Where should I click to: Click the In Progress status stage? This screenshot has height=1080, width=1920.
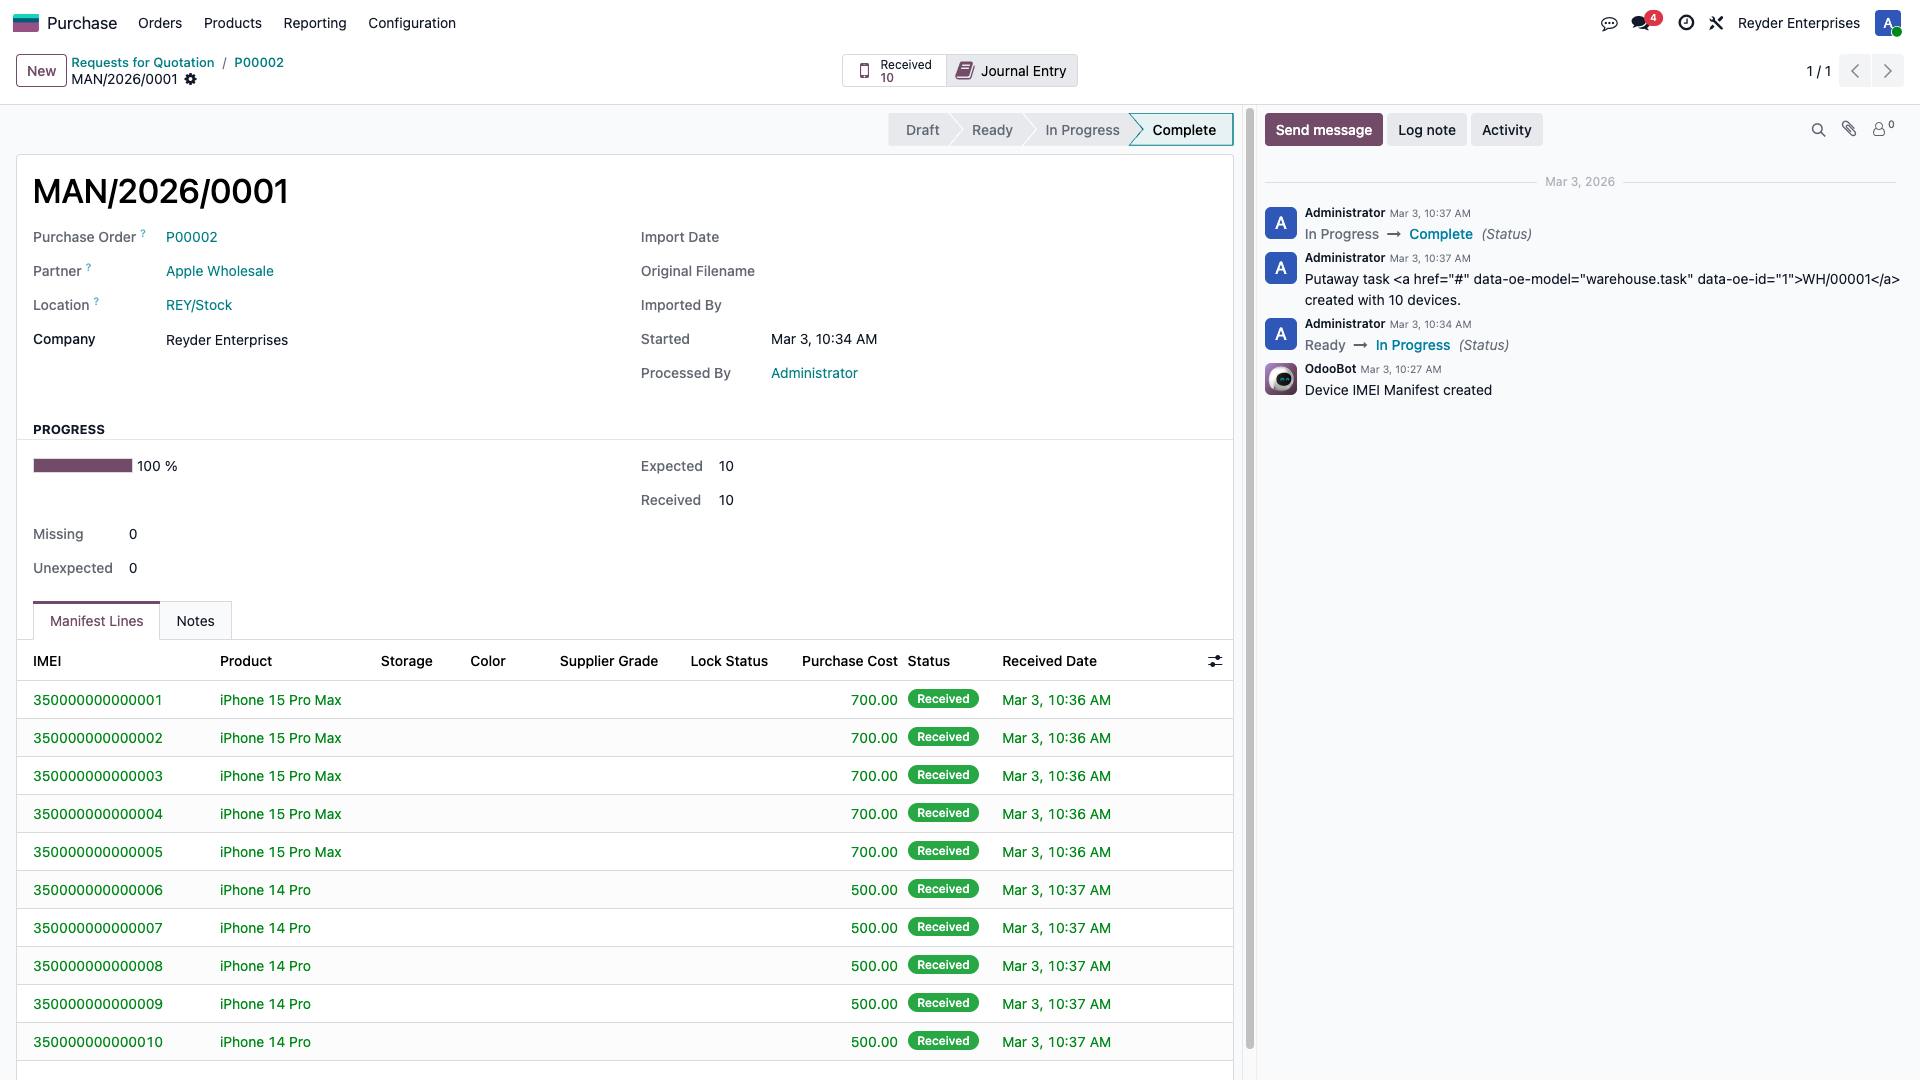coord(1082,130)
